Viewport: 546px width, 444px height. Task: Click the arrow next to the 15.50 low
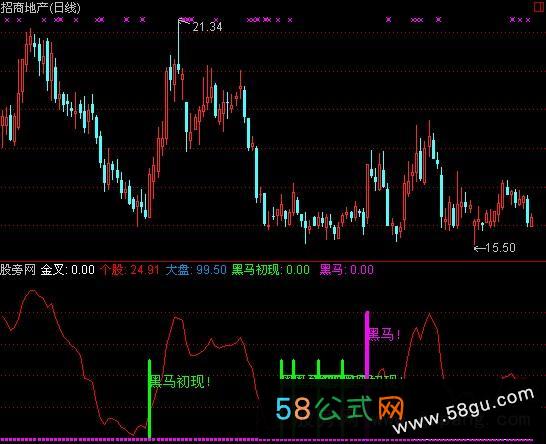pos(479,248)
